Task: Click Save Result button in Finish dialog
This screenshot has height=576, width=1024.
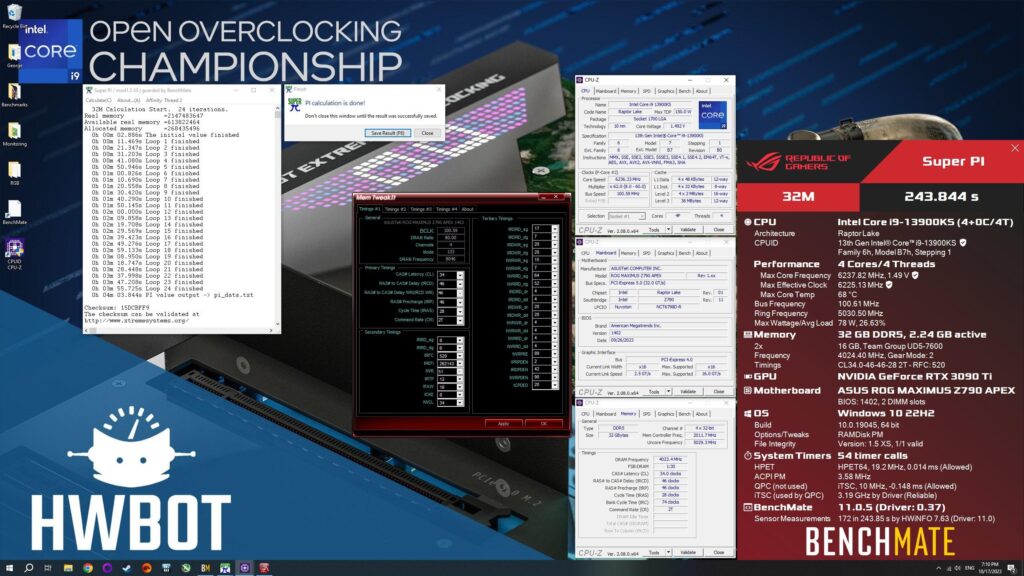Action: click(x=387, y=133)
